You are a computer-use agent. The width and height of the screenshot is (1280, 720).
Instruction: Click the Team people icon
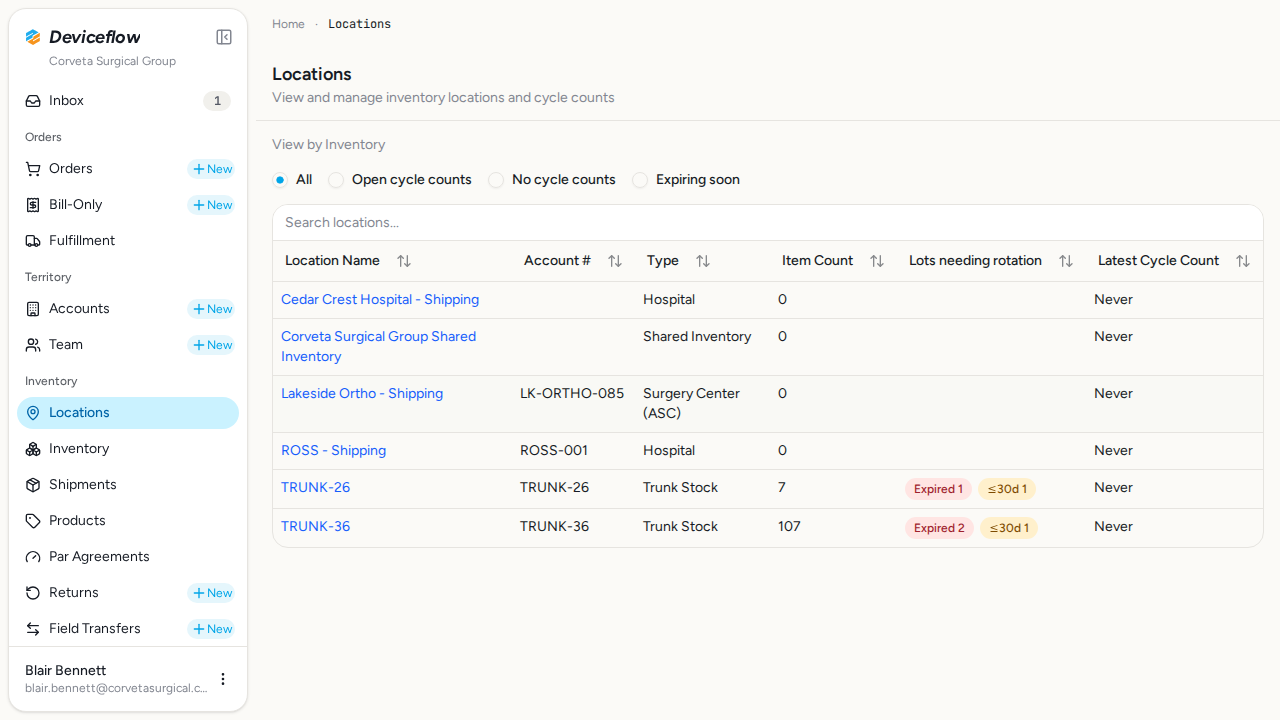tap(33, 345)
